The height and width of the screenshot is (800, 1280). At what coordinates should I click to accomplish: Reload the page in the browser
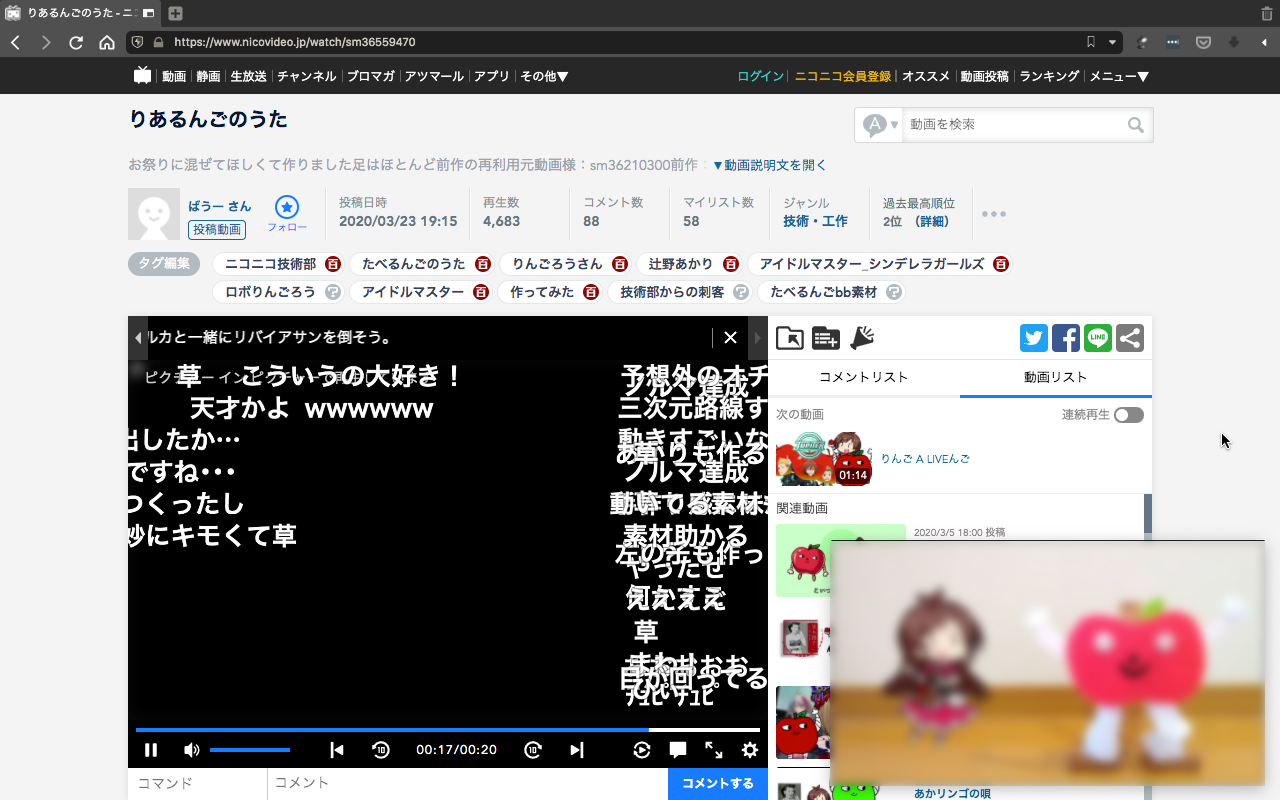tap(76, 42)
